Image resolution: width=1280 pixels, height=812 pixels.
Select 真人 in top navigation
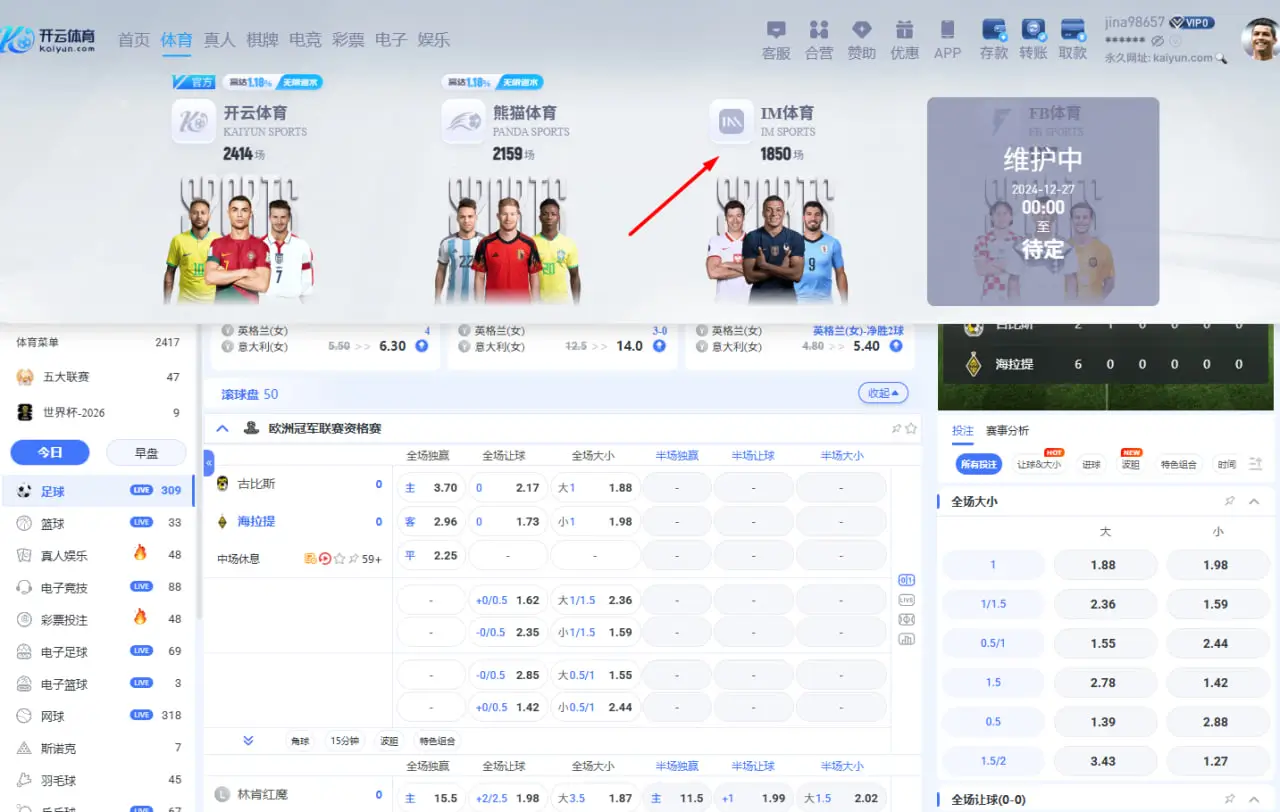(x=219, y=40)
